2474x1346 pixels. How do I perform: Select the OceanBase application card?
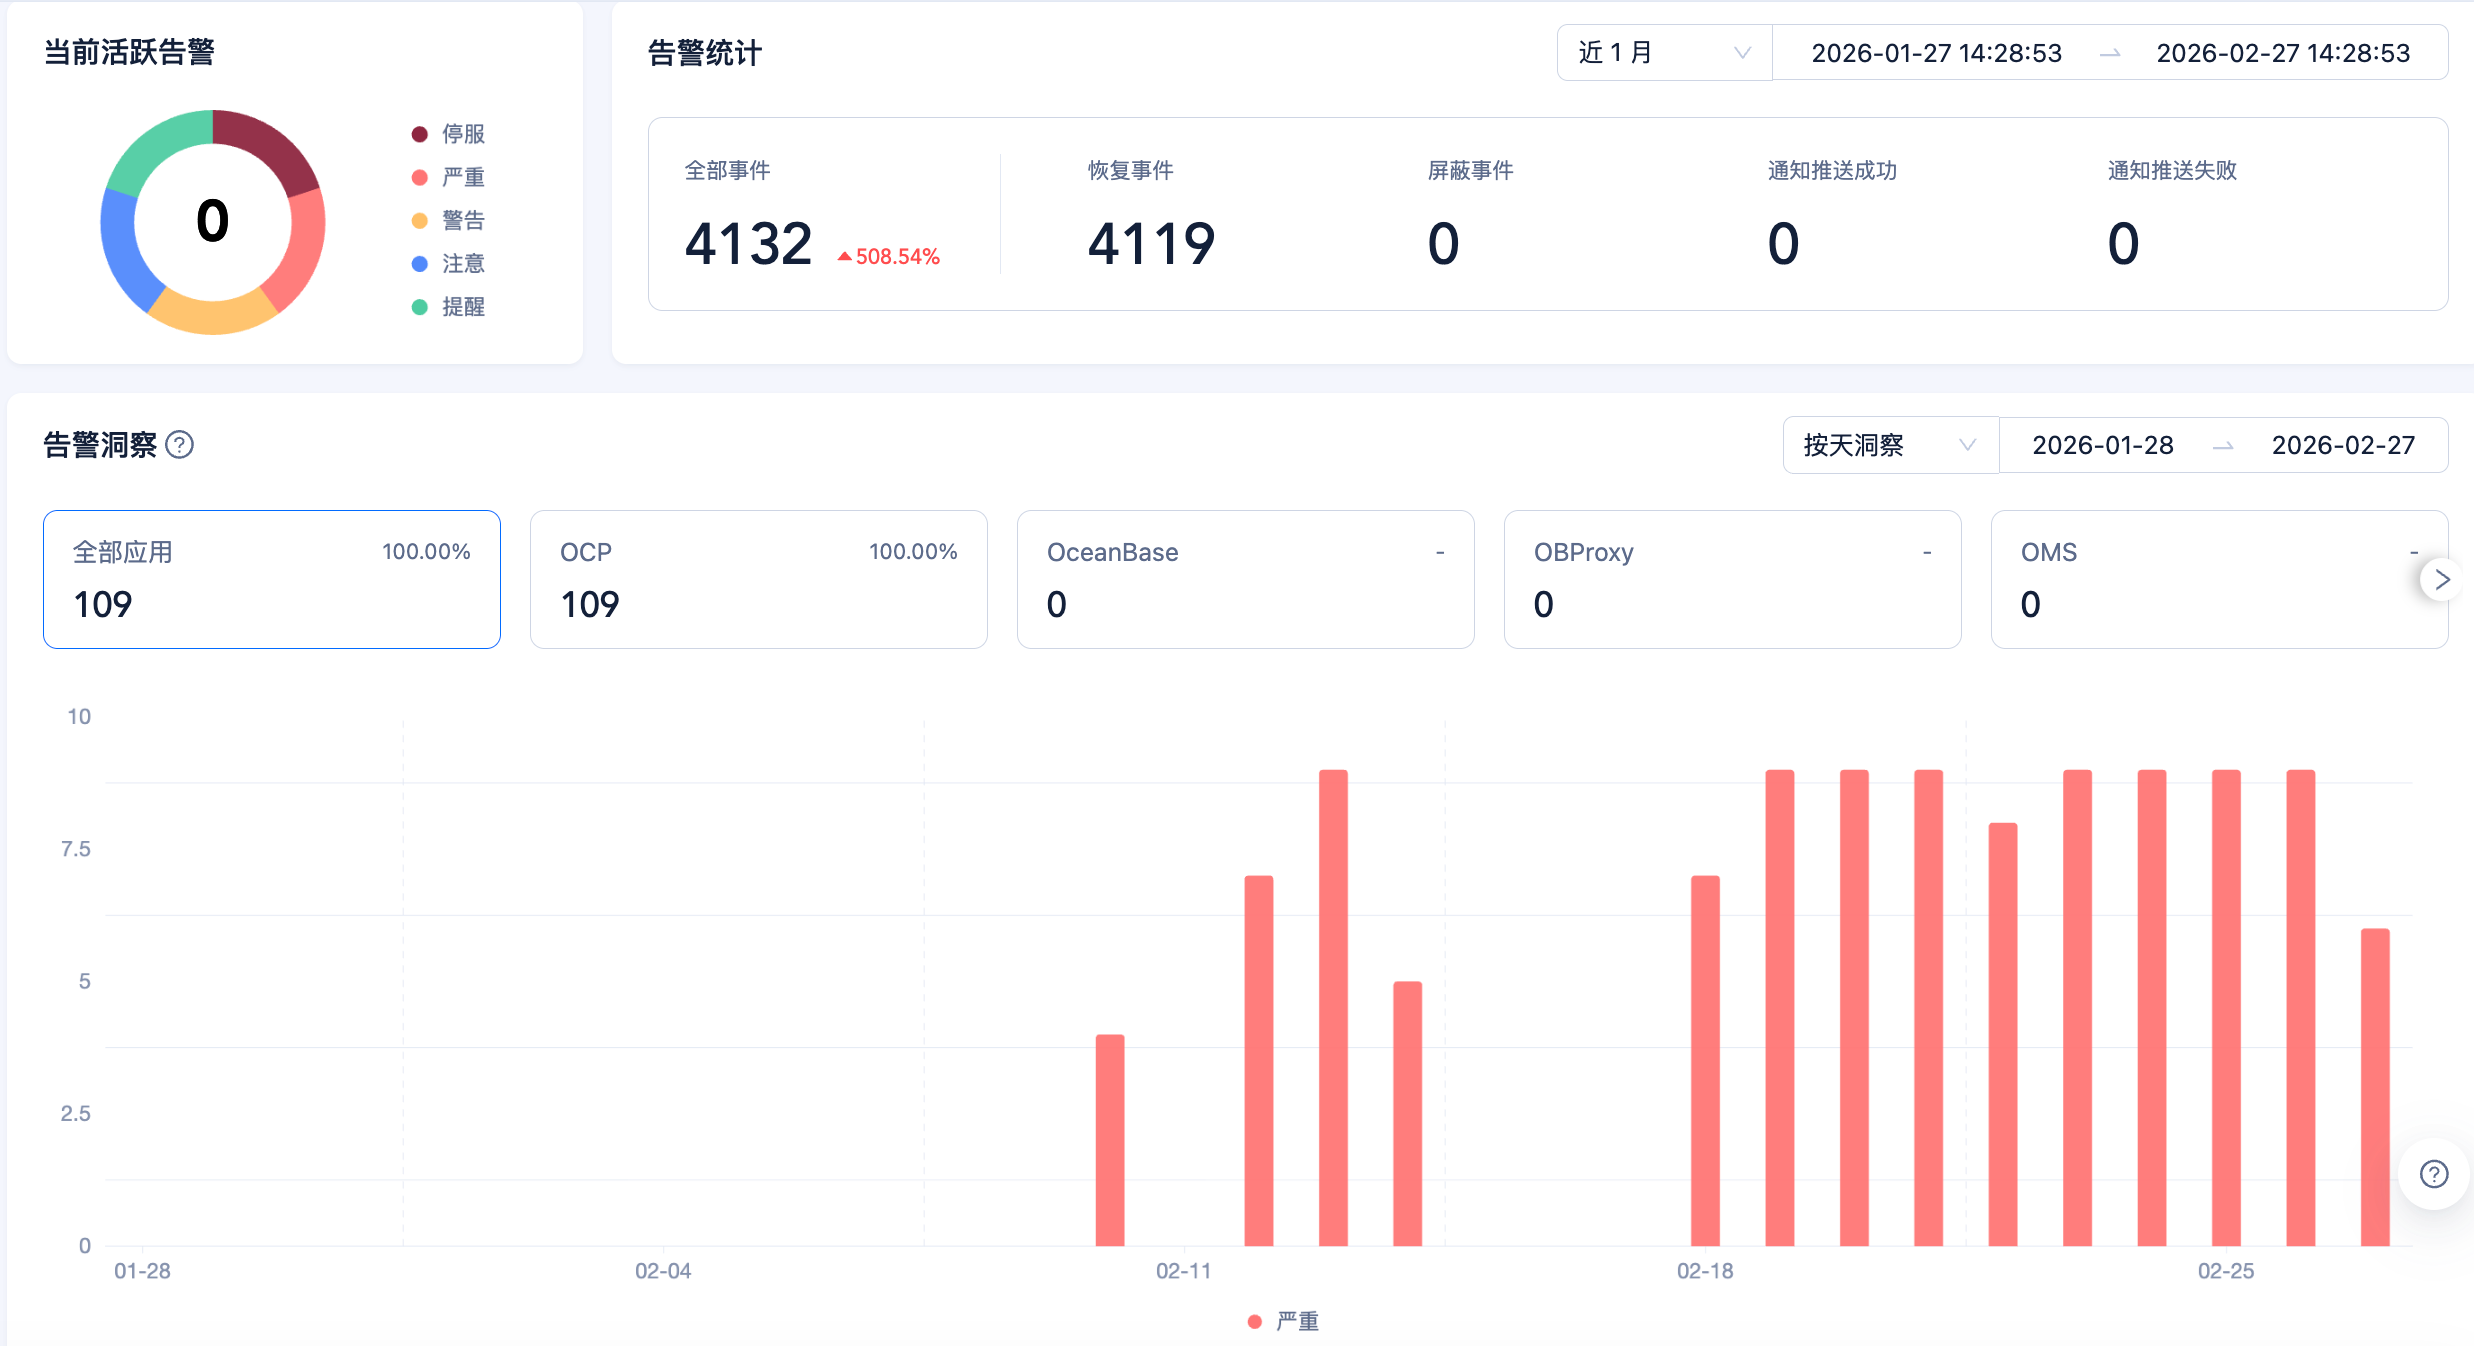point(1245,579)
